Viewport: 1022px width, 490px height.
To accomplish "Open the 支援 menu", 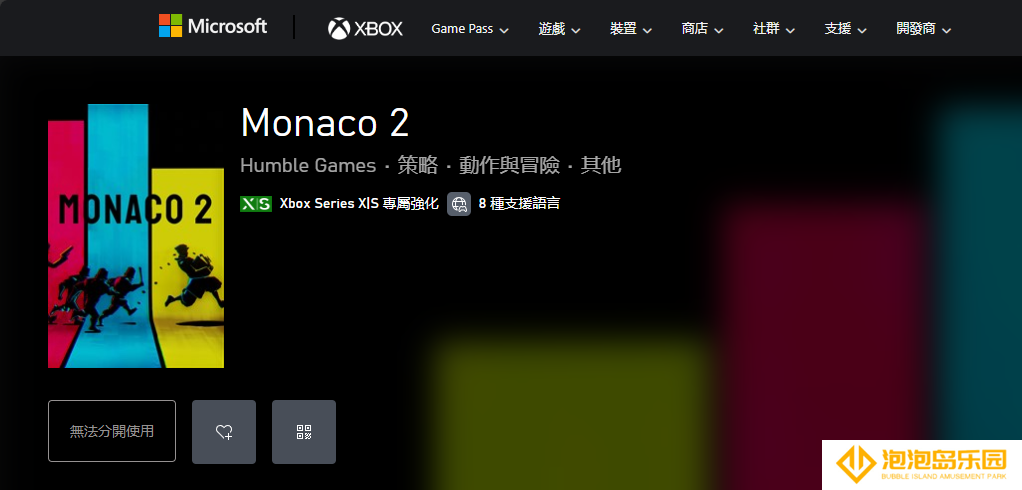I will point(845,29).
